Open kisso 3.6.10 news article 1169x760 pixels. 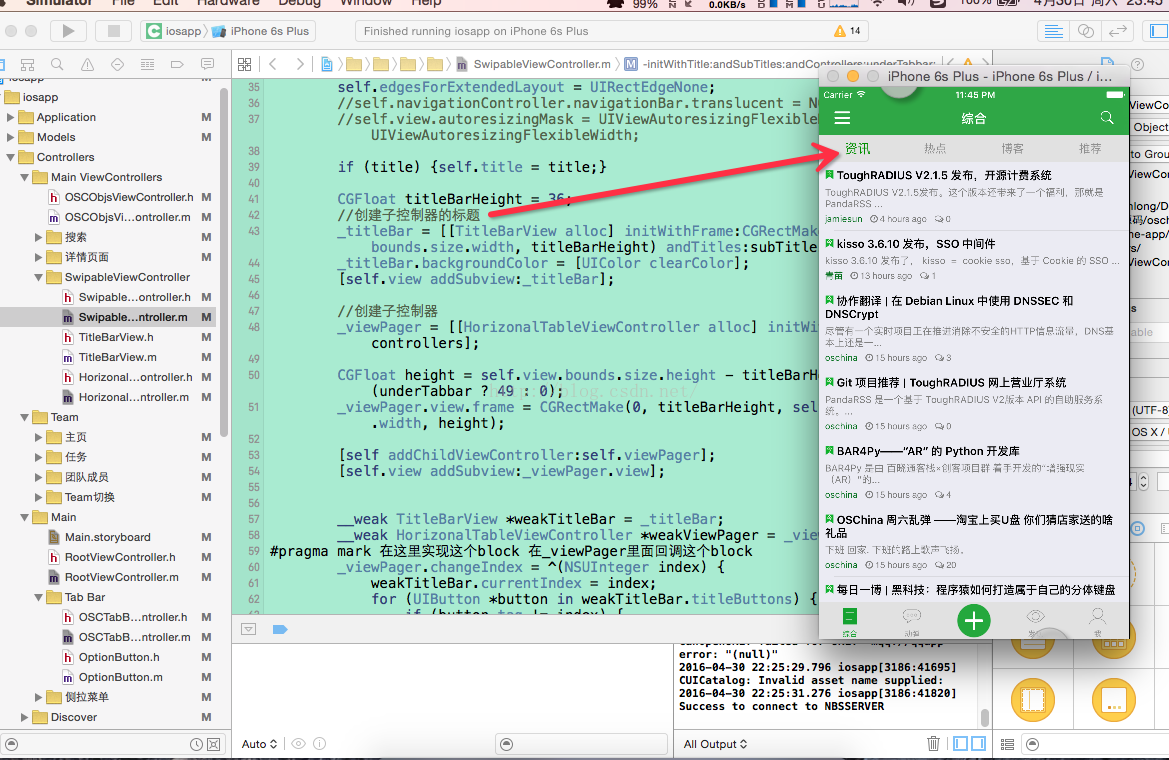974,260
